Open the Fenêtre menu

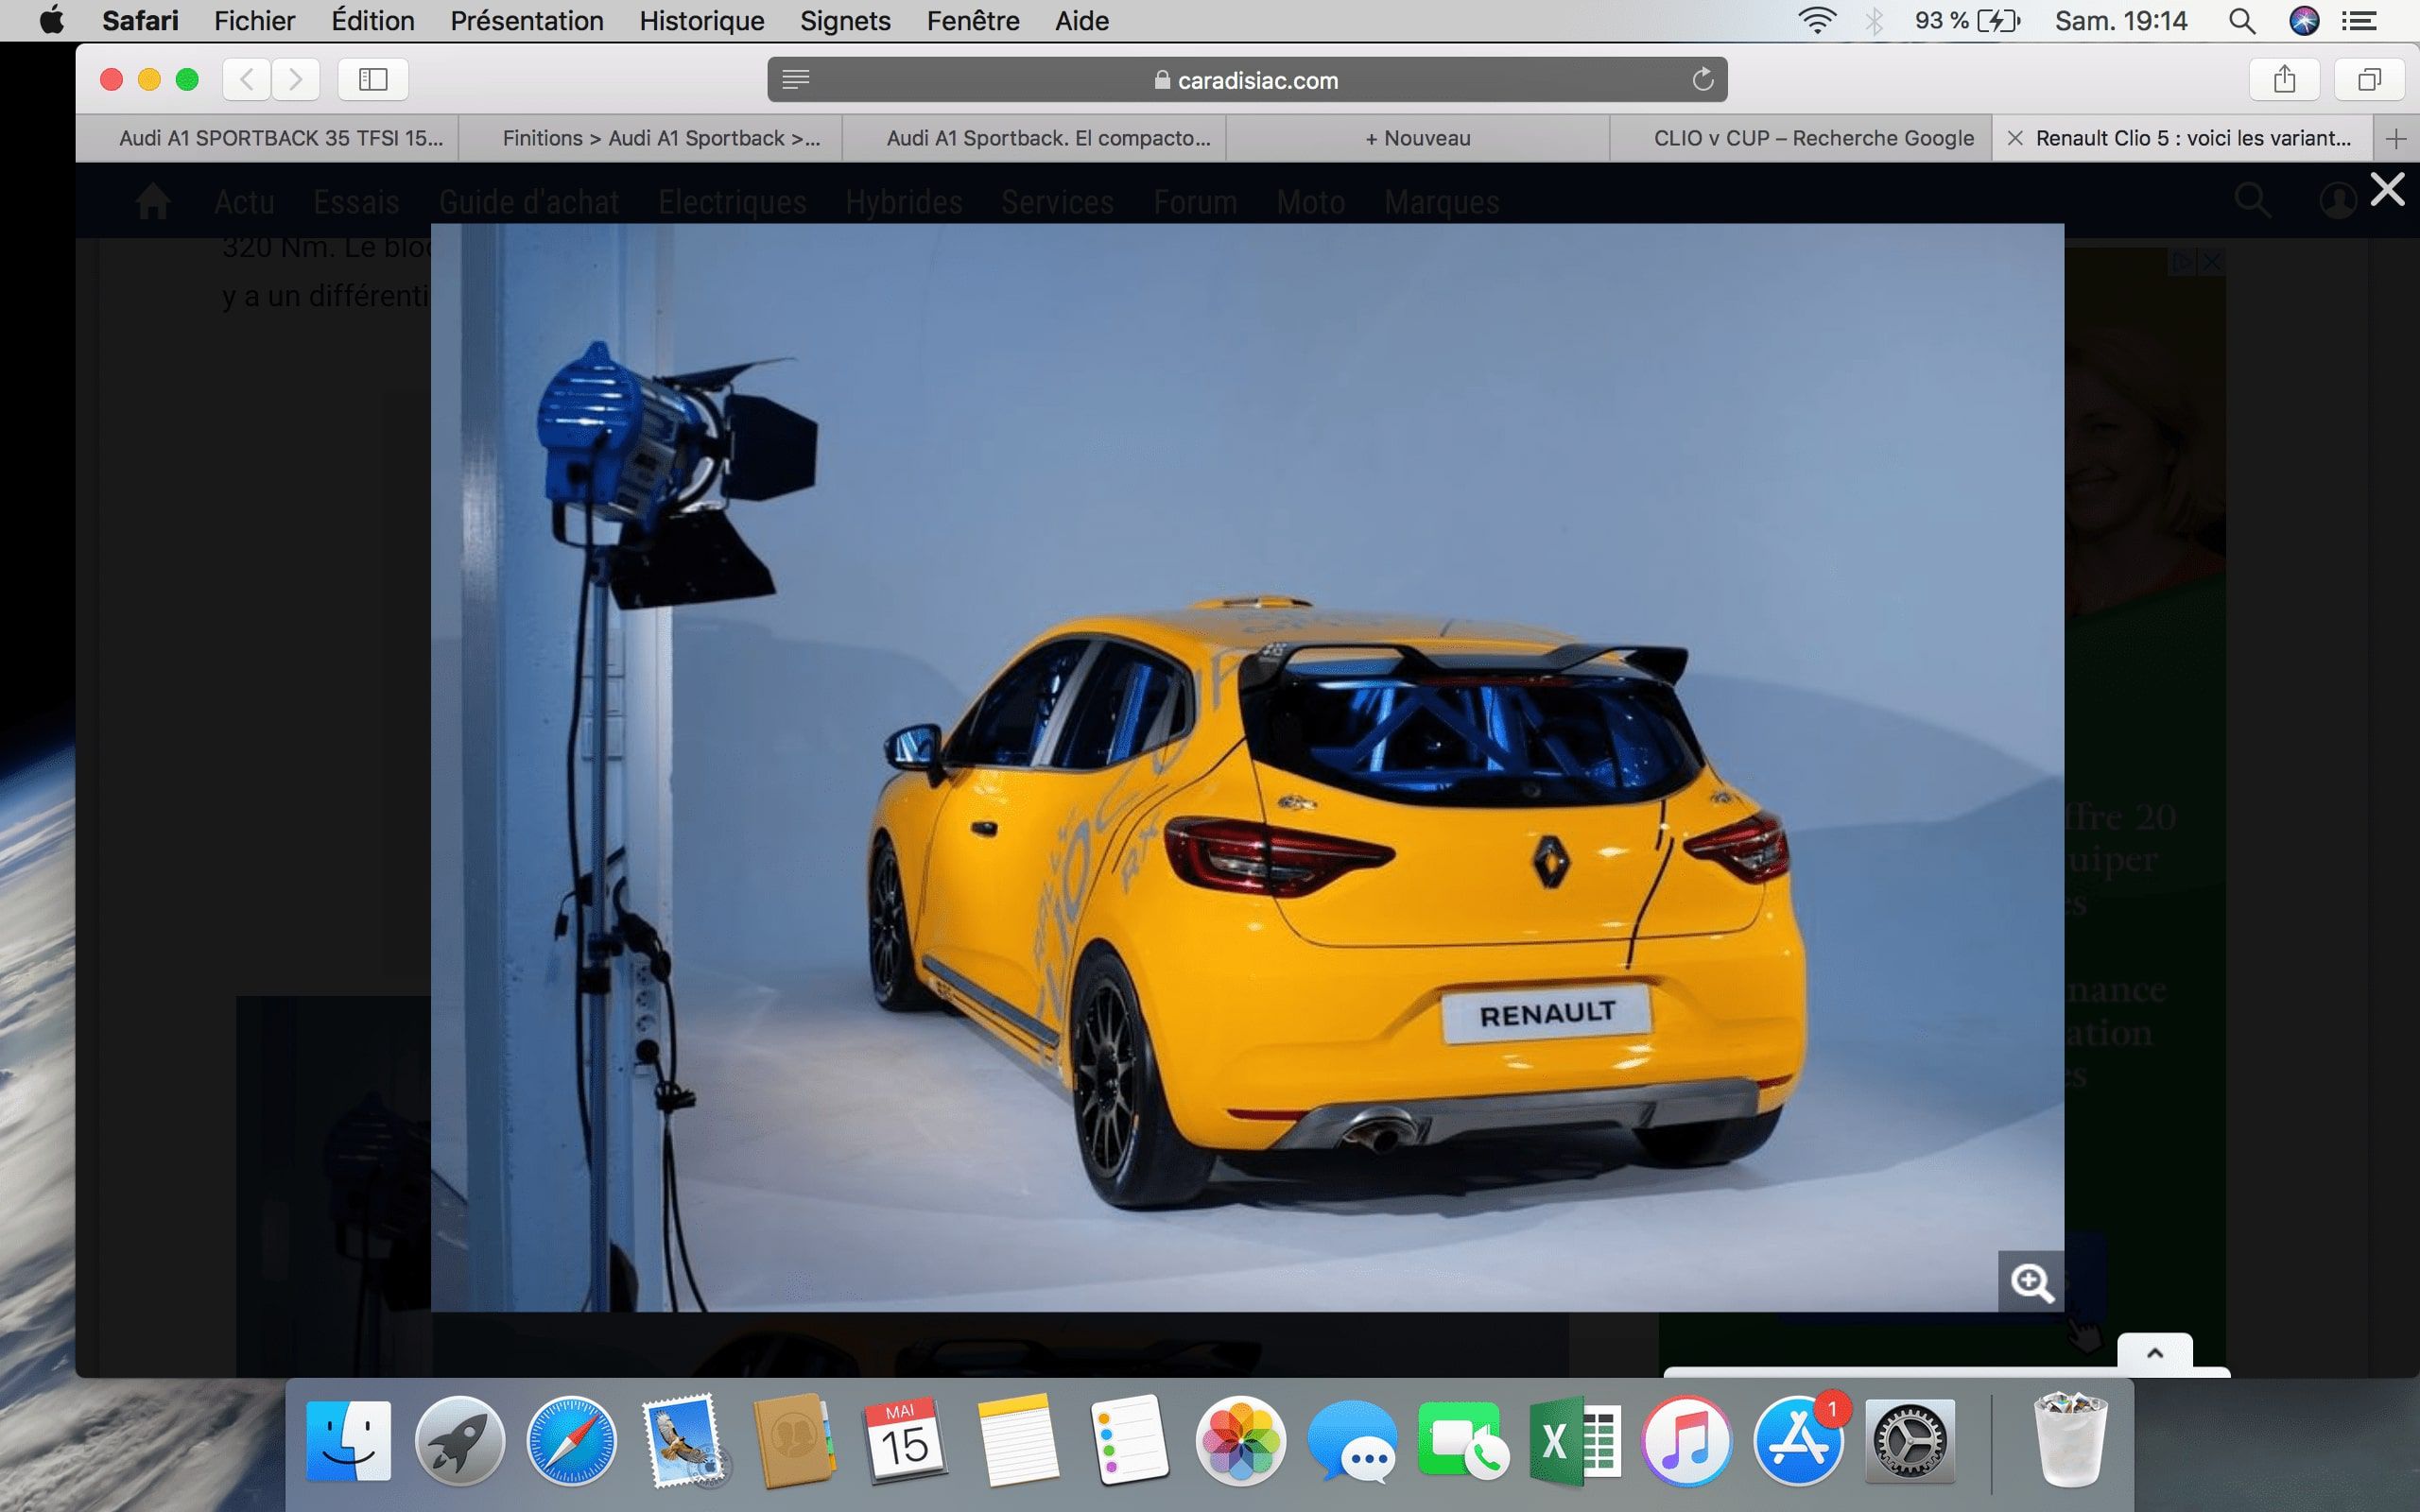pyautogui.click(x=973, y=20)
